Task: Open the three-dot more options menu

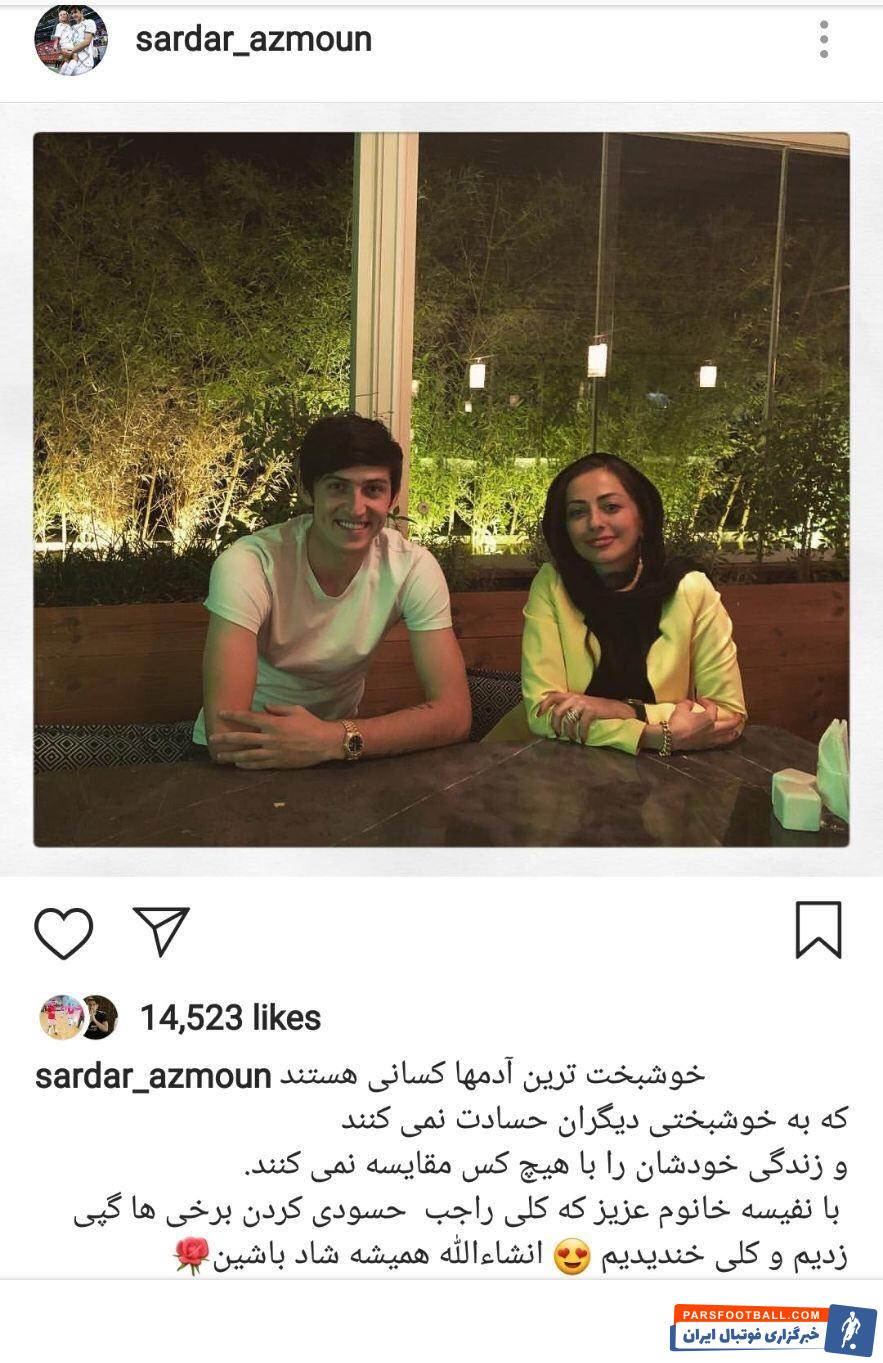Action: pyautogui.click(x=824, y=40)
